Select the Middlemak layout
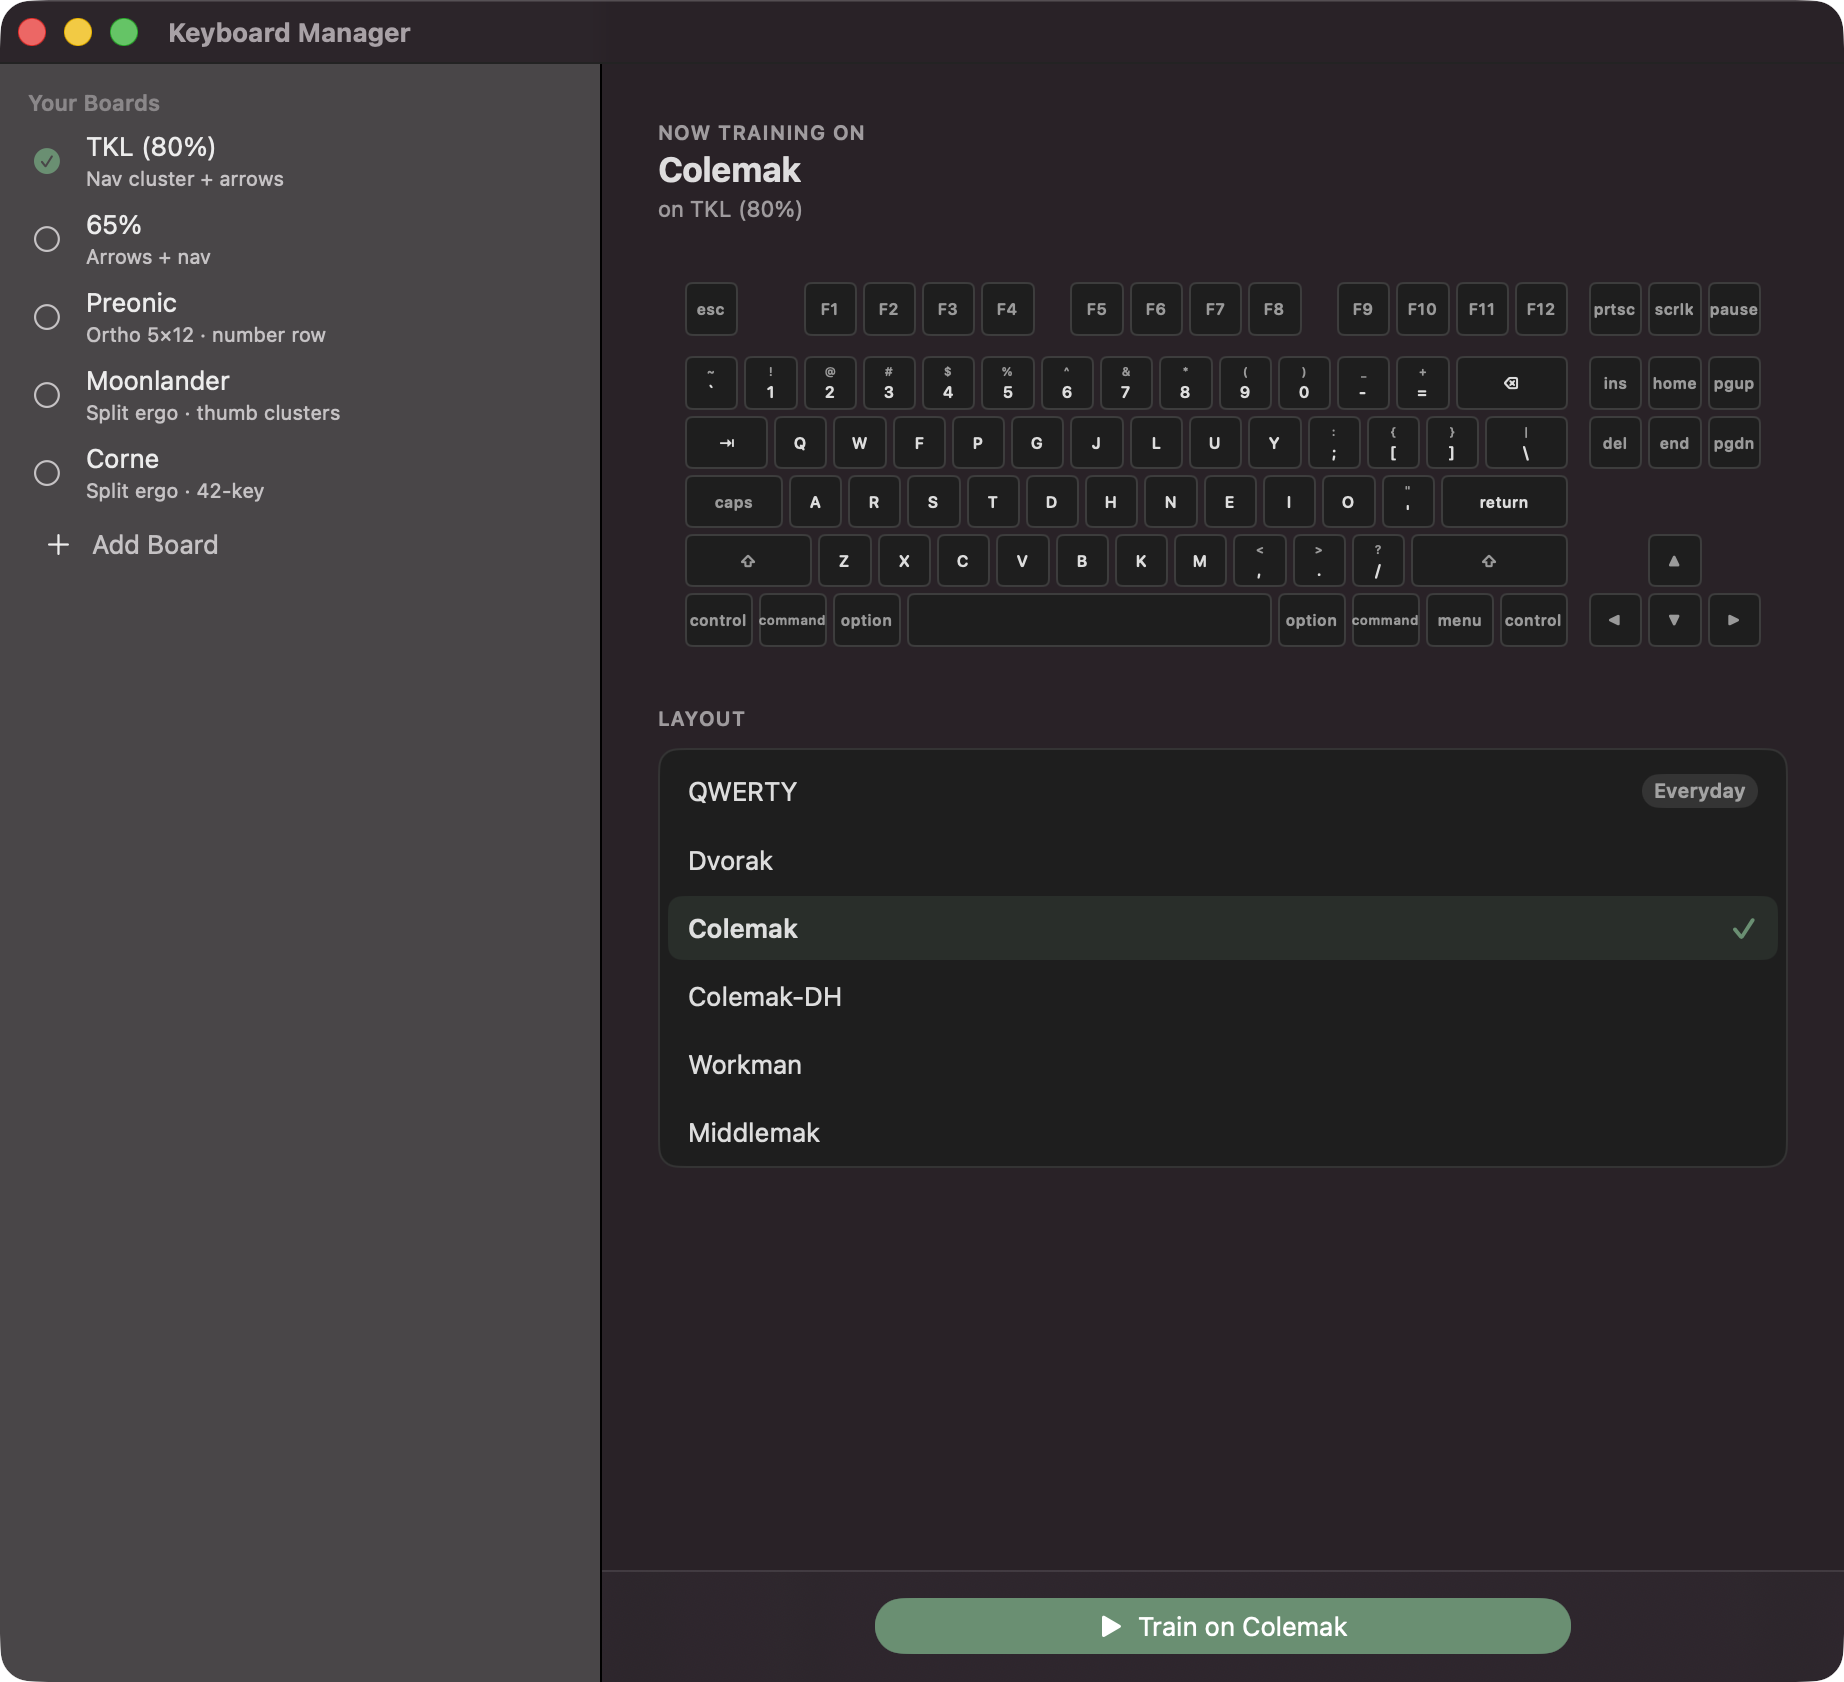This screenshot has width=1844, height=1682. click(x=1222, y=1132)
